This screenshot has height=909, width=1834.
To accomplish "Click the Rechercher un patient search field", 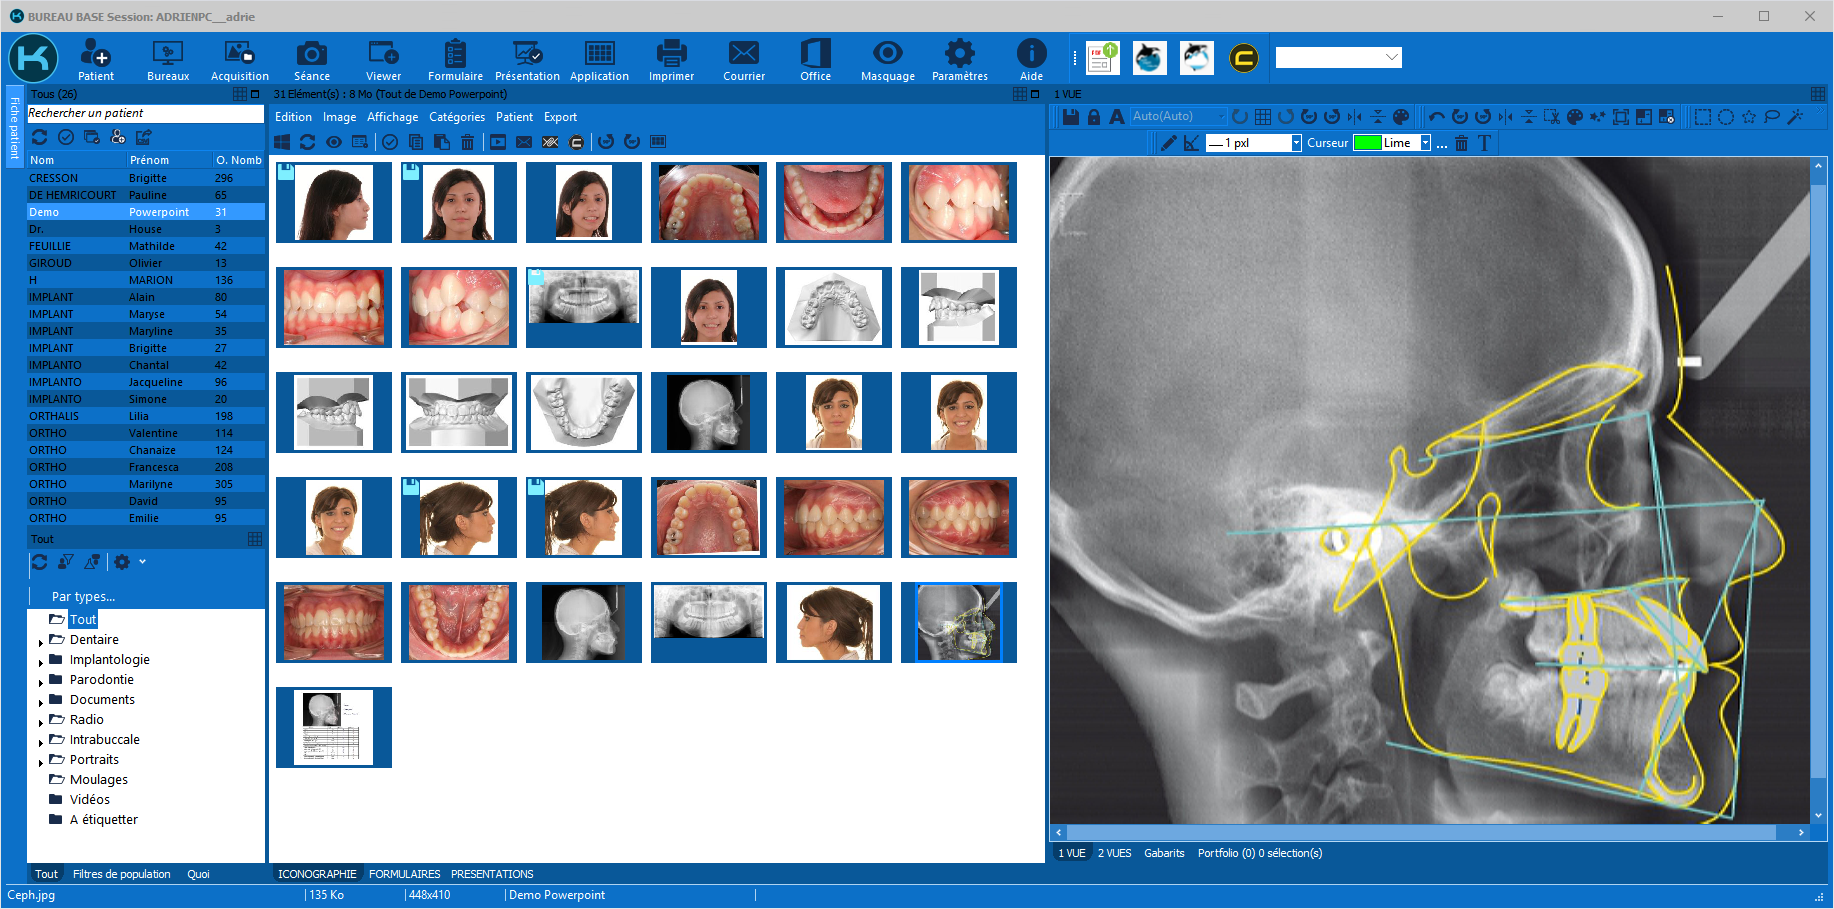I will click(145, 113).
